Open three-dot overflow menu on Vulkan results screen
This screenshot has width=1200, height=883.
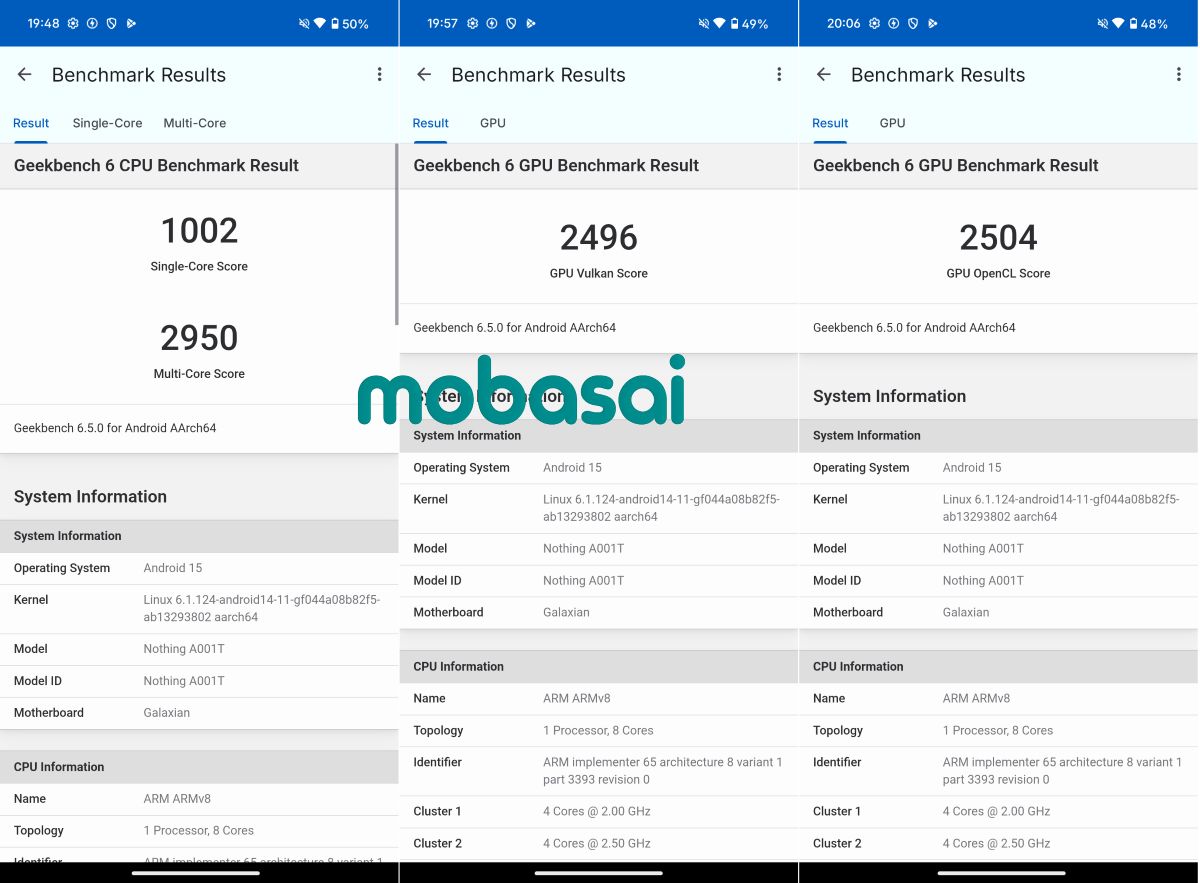[779, 75]
